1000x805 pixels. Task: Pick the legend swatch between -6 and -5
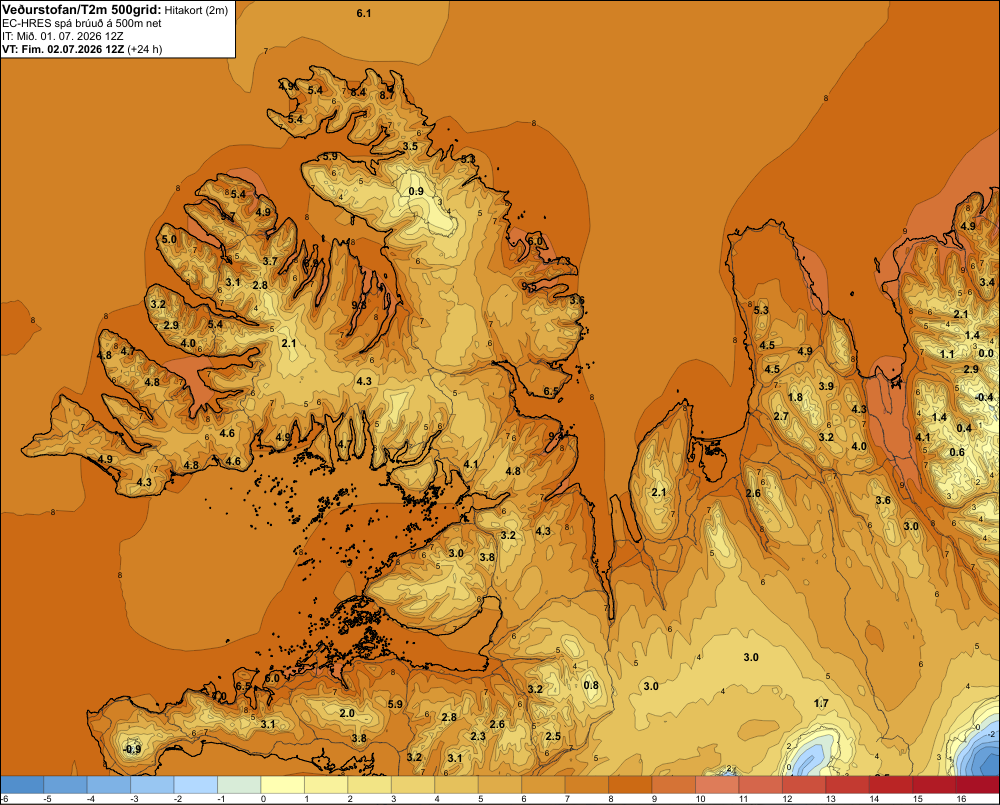[22, 785]
